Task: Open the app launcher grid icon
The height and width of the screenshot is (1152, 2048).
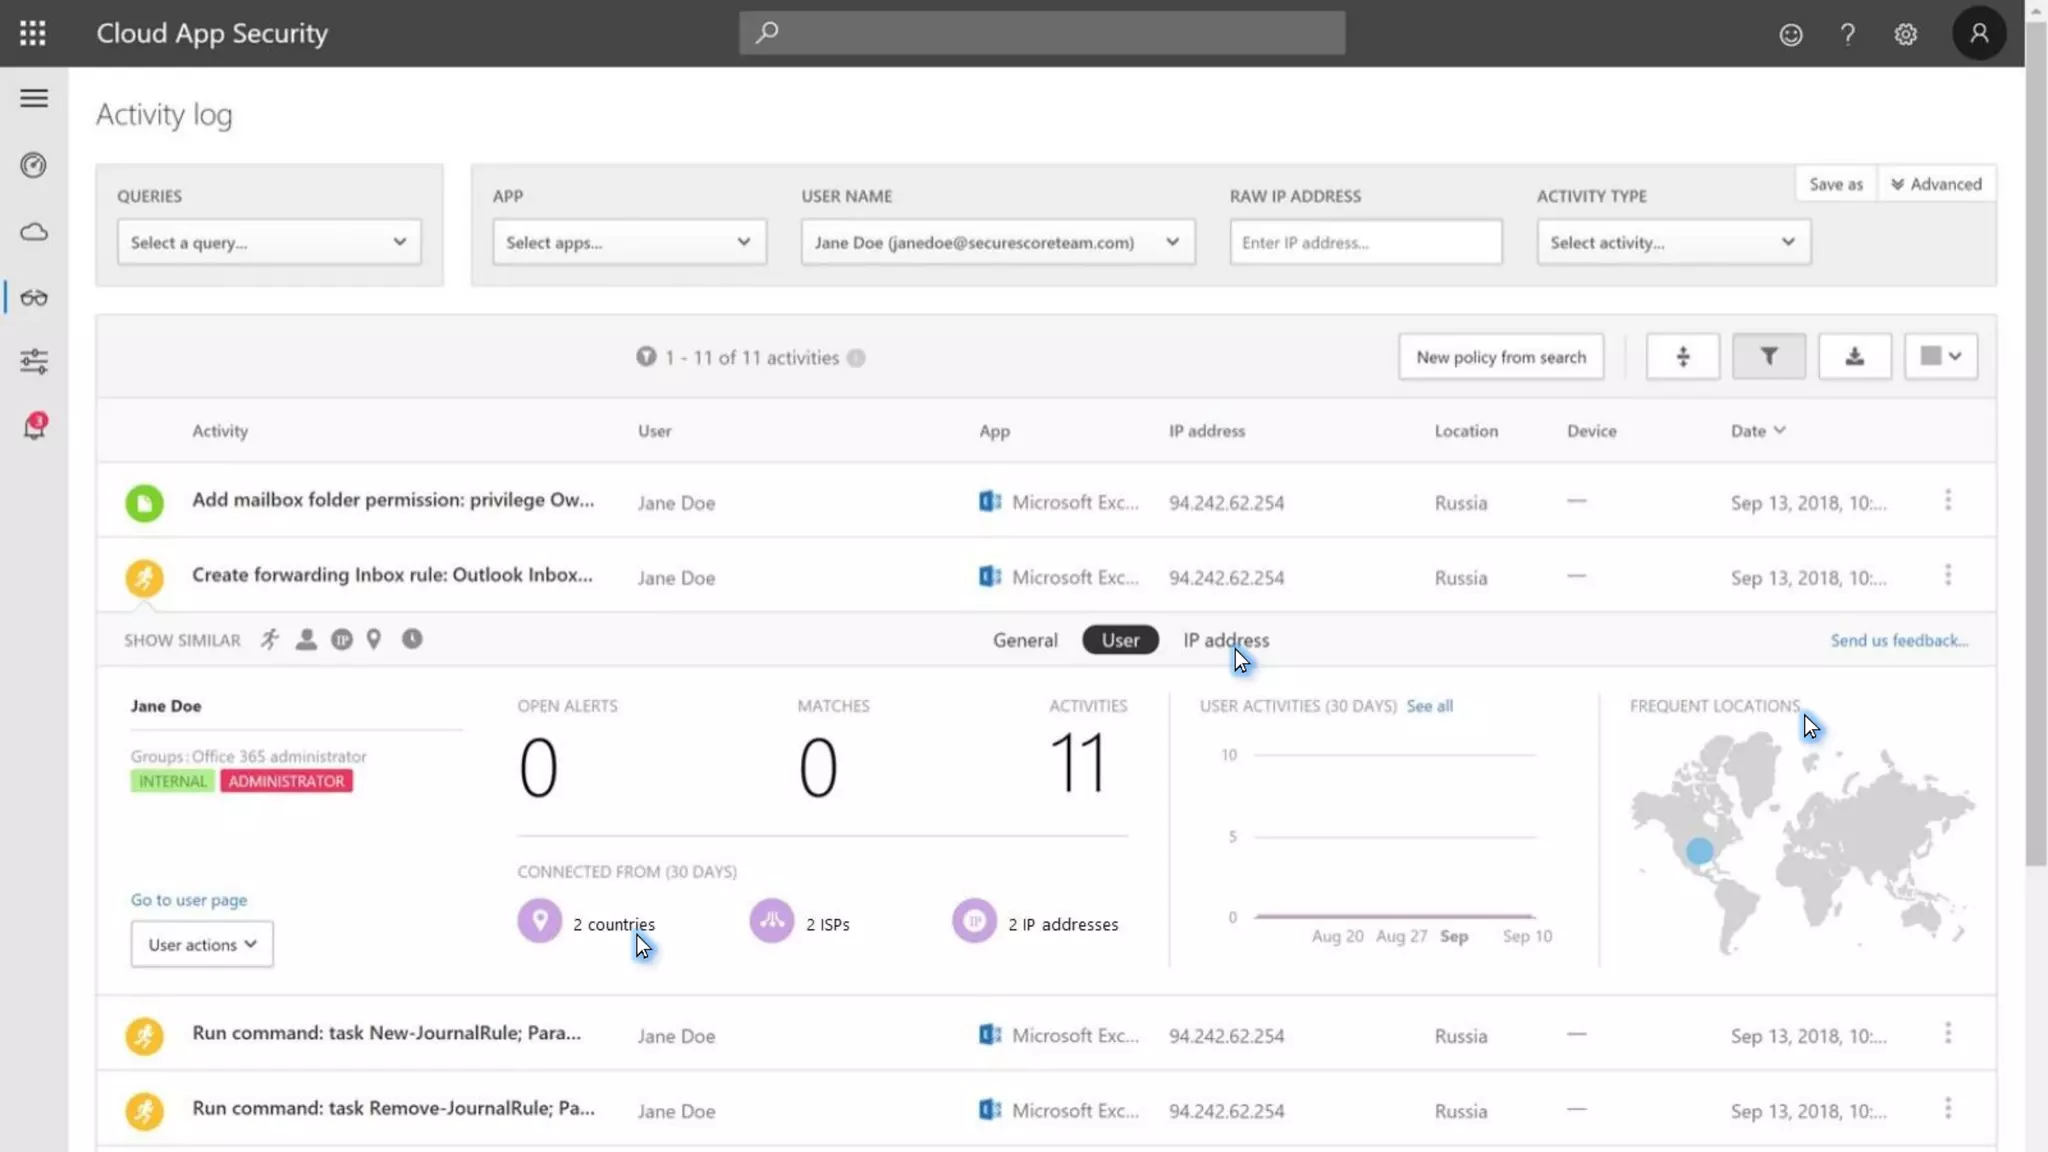Action: pos(33,33)
